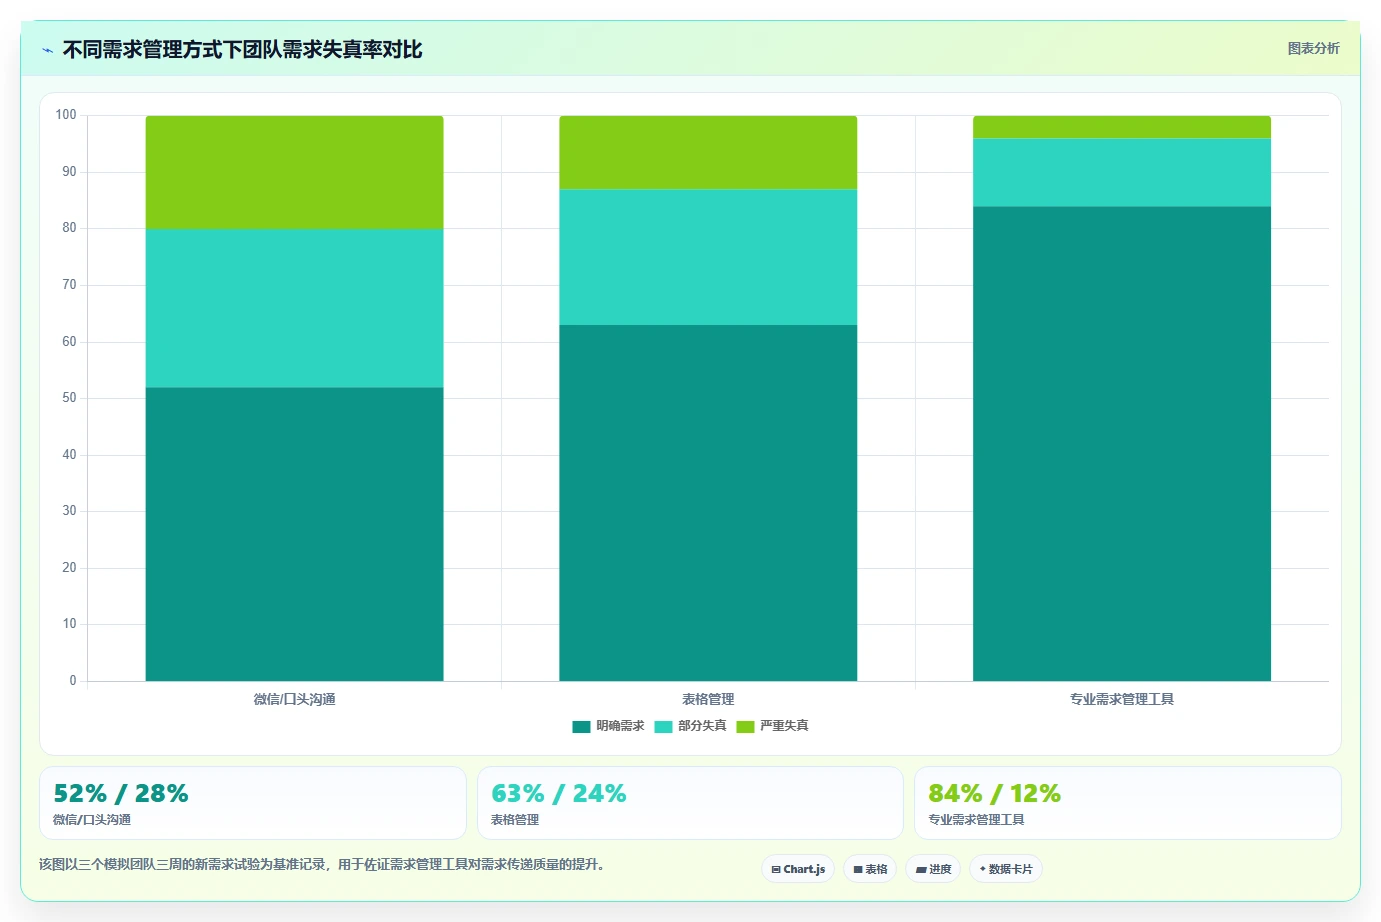Click the footnote text starting with 该图以三个模拟团队
The height and width of the screenshot is (922, 1381).
[x=324, y=864]
